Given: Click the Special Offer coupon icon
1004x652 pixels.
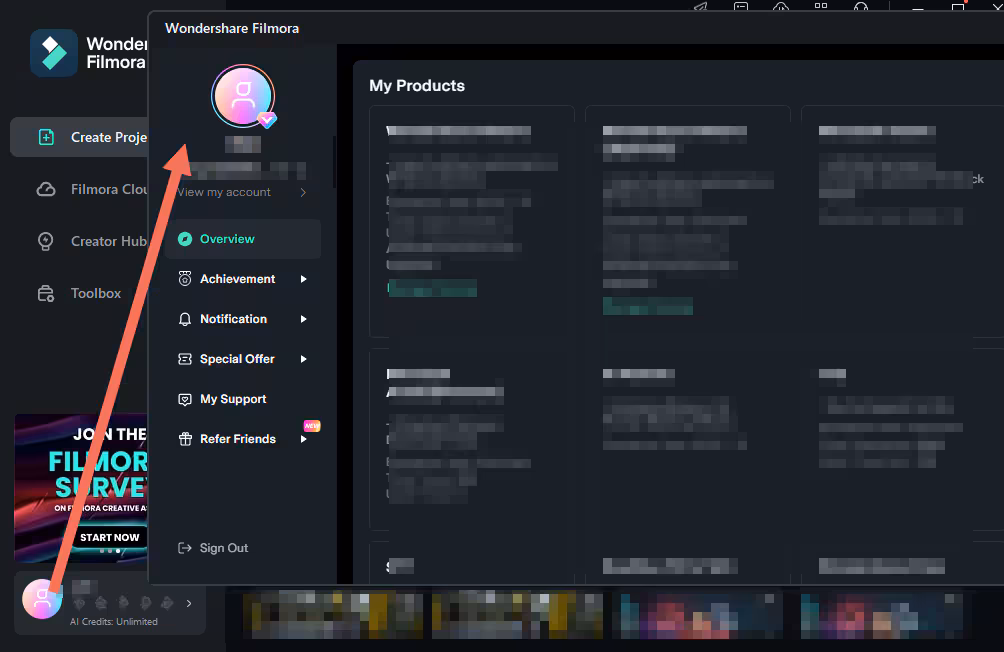Looking at the screenshot, I should point(185,359).
